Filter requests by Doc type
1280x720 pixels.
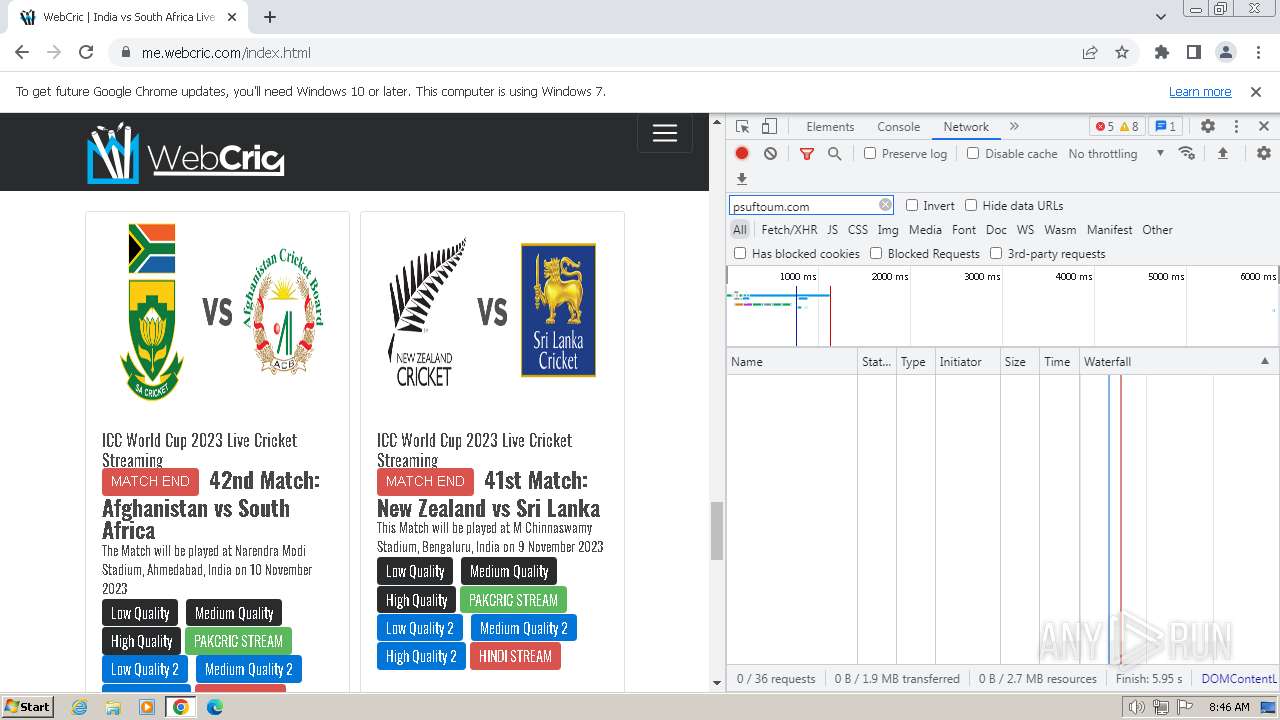tap(996, 229)
